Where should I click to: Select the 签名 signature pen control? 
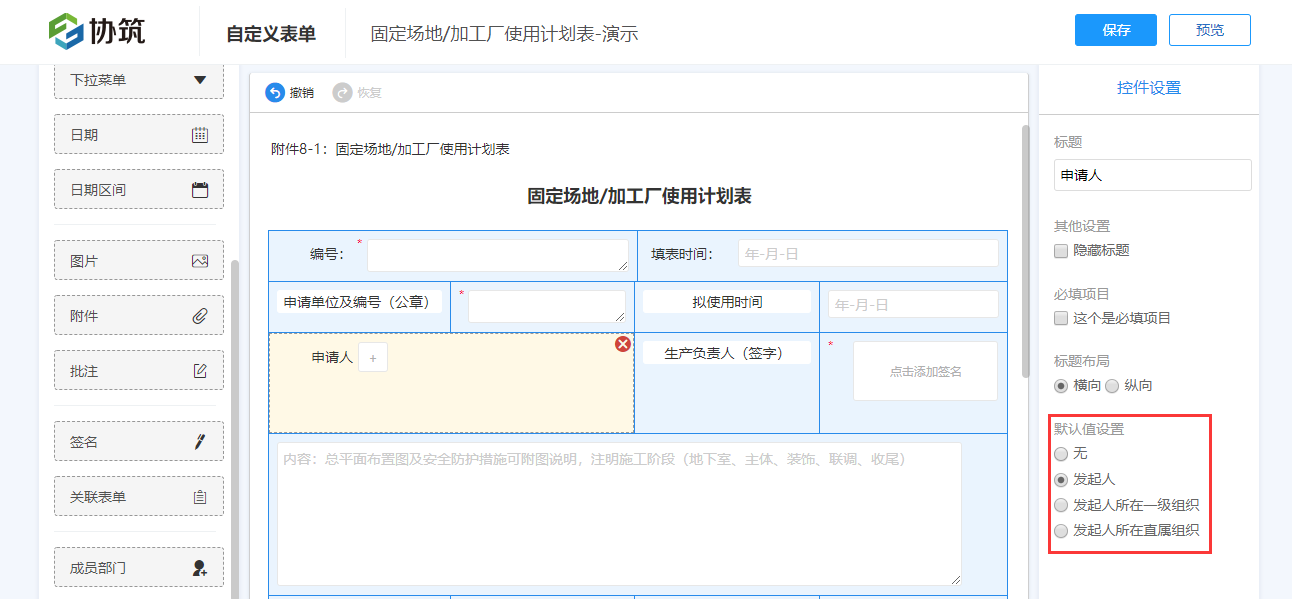pos(138,440)
